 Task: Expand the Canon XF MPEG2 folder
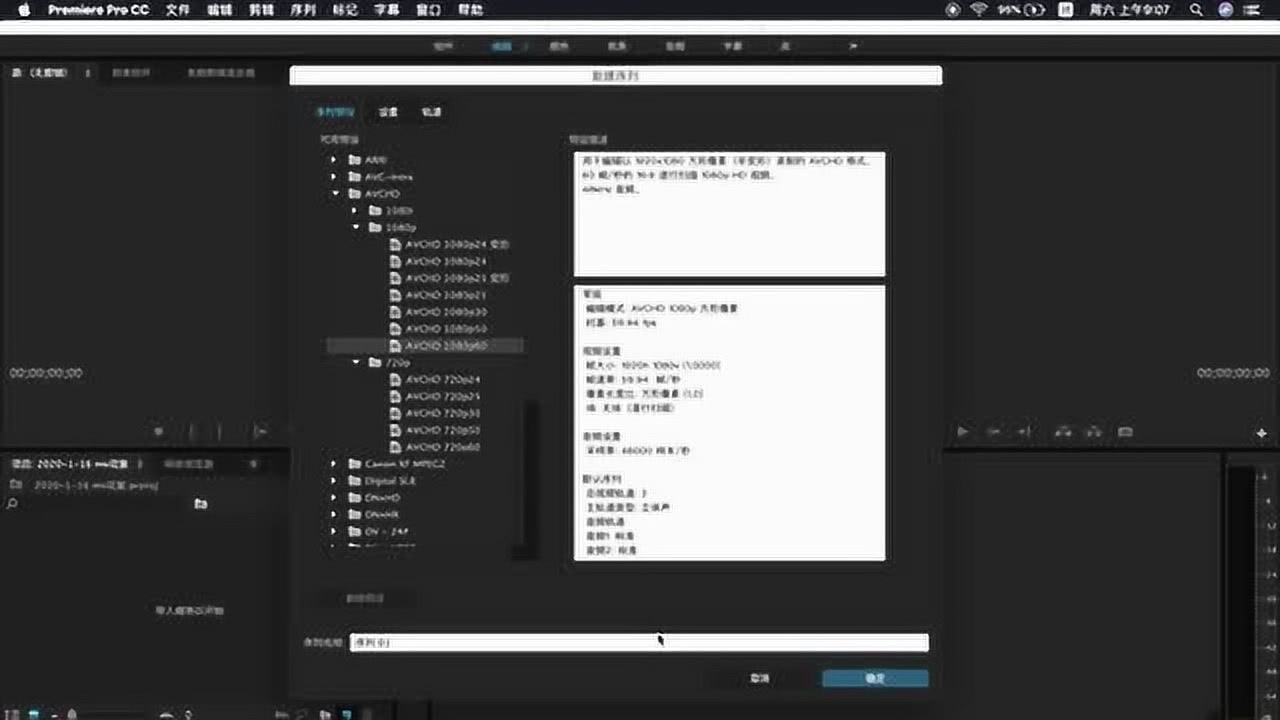335,464
